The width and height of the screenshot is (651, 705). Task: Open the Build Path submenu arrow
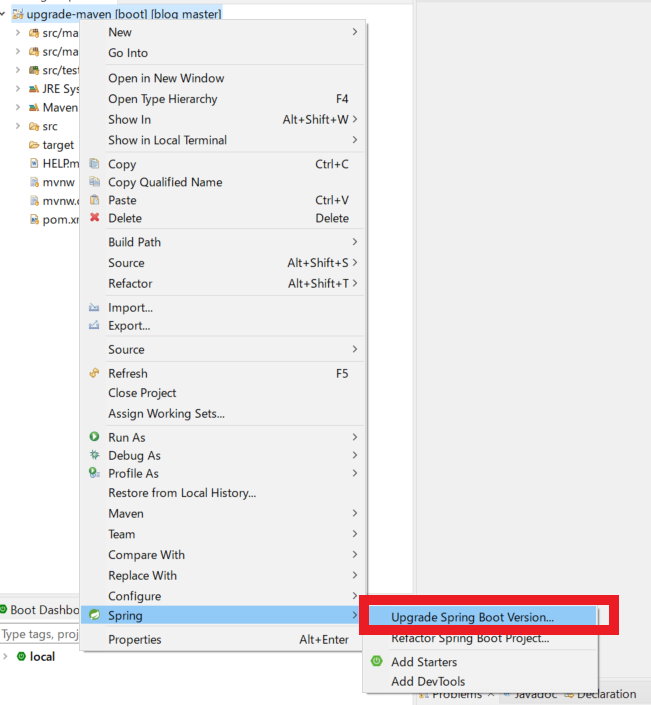click(355, 242)
